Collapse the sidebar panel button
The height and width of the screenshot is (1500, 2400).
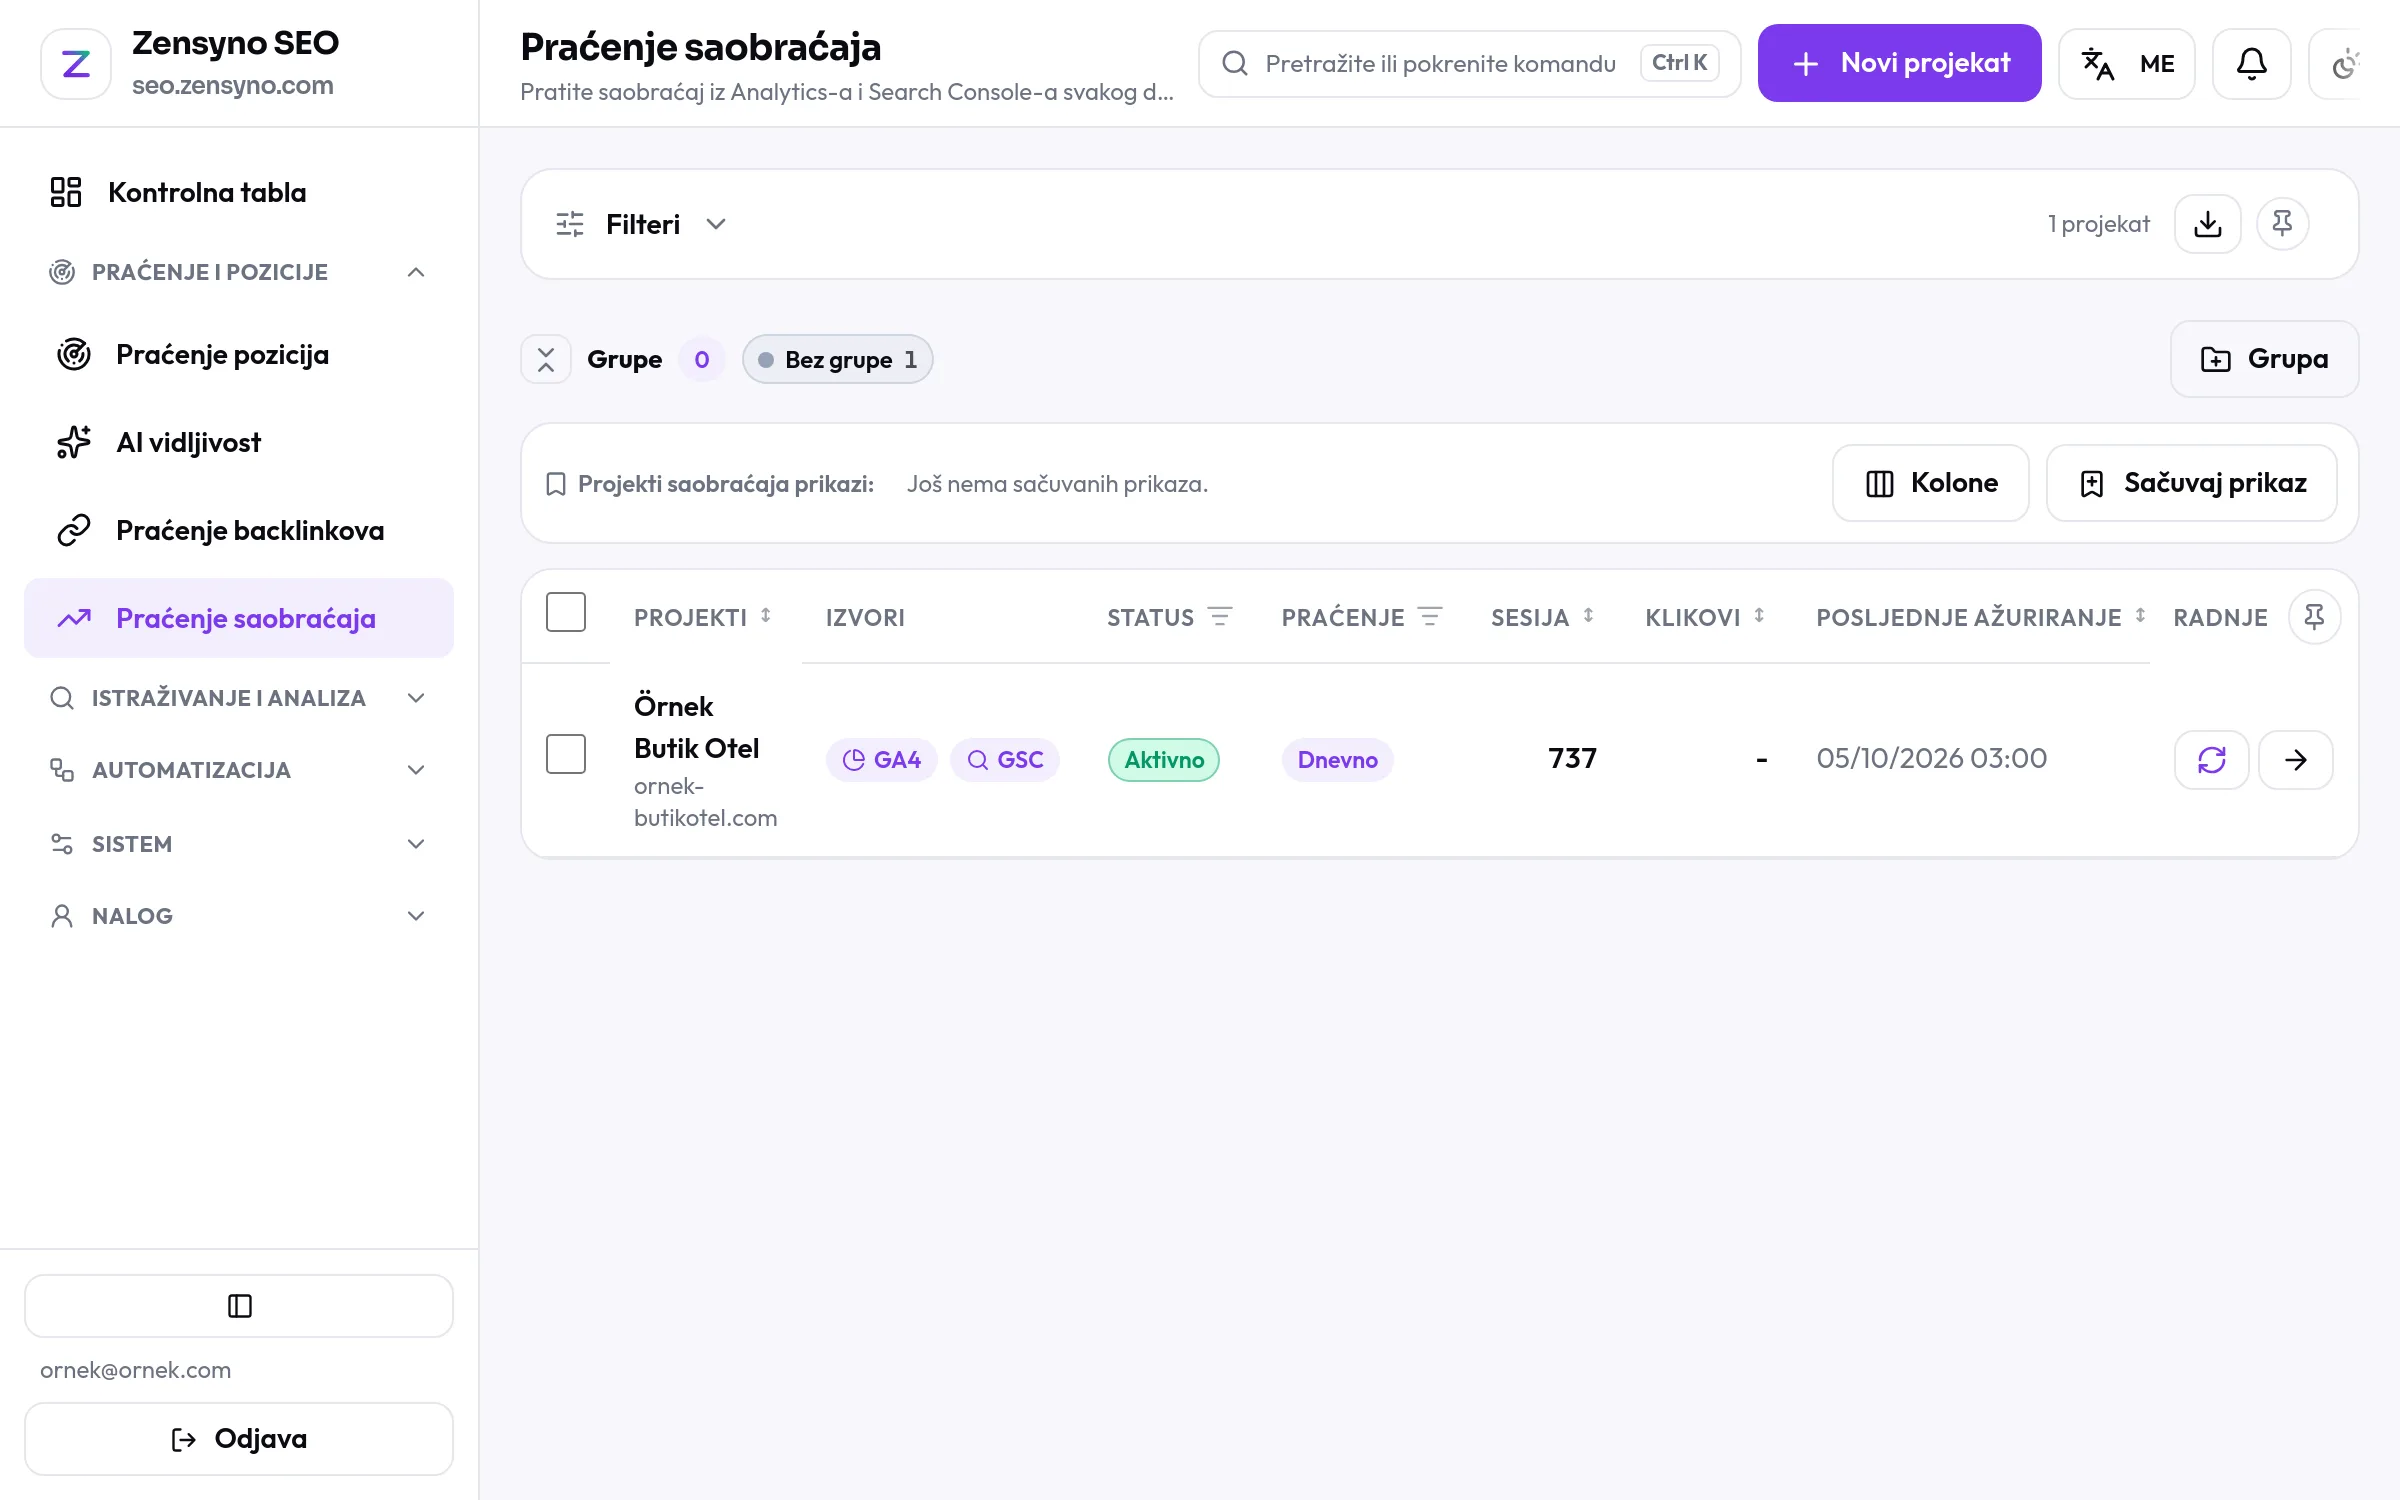point(239,1306)
